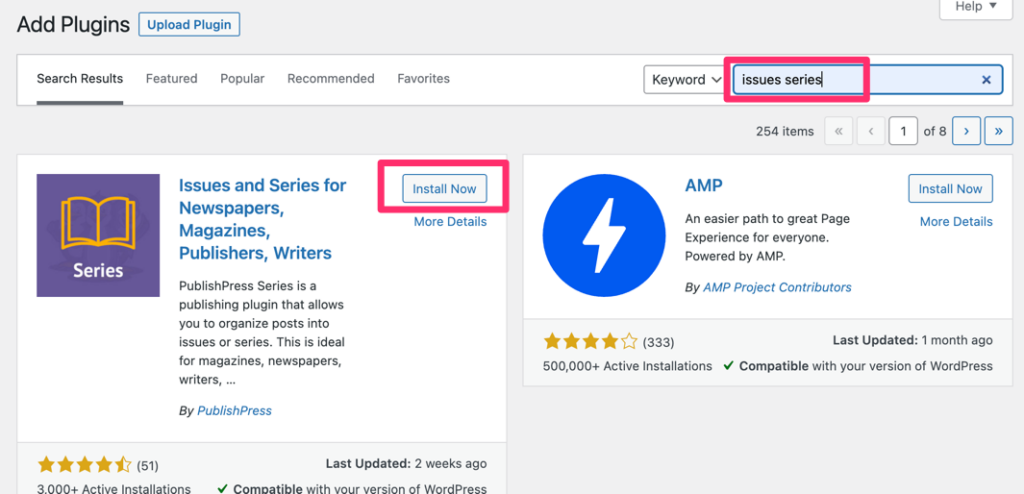Image resolution: width=1024 pixels, height=494 pixels.
Task: Click the rating count (51)
Action: 148,467
